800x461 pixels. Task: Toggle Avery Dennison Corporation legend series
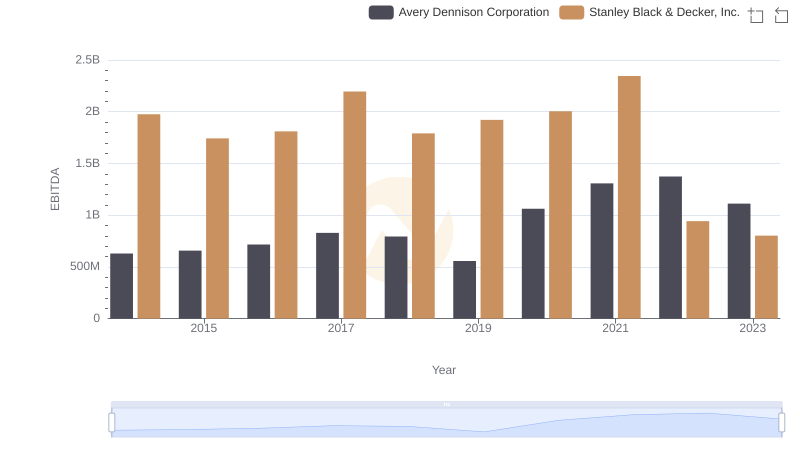point(459,12)
